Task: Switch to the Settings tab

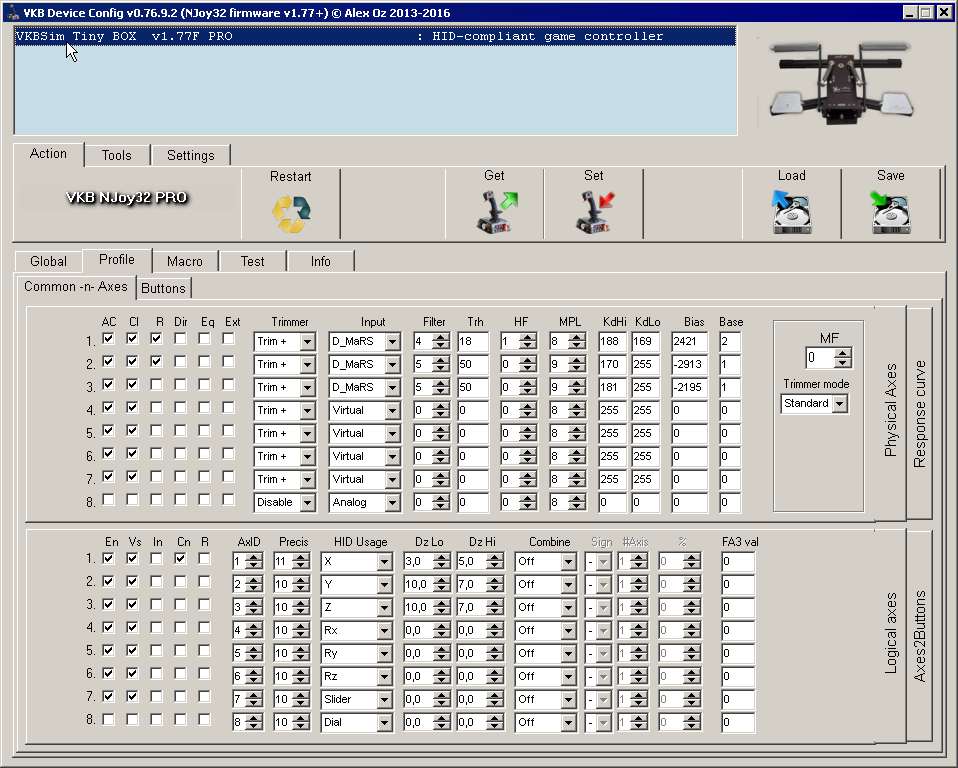Action: click(x=191, y=155)
